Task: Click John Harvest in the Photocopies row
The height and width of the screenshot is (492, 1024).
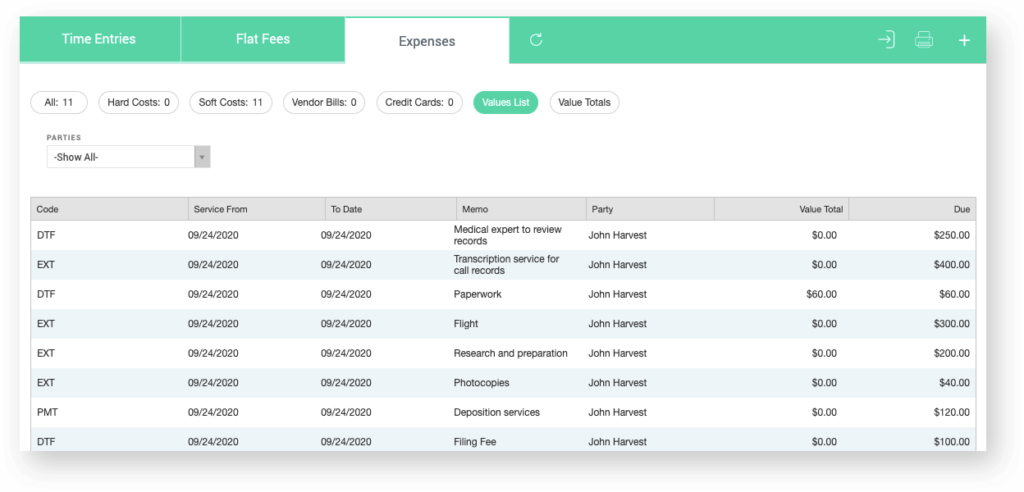Action: 617,382
